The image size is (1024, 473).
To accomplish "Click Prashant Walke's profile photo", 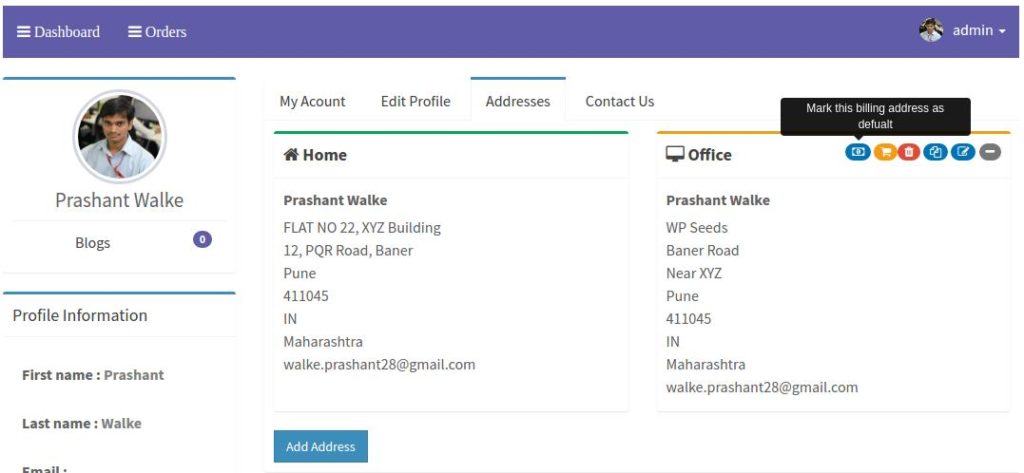I will tap(119, 137).
